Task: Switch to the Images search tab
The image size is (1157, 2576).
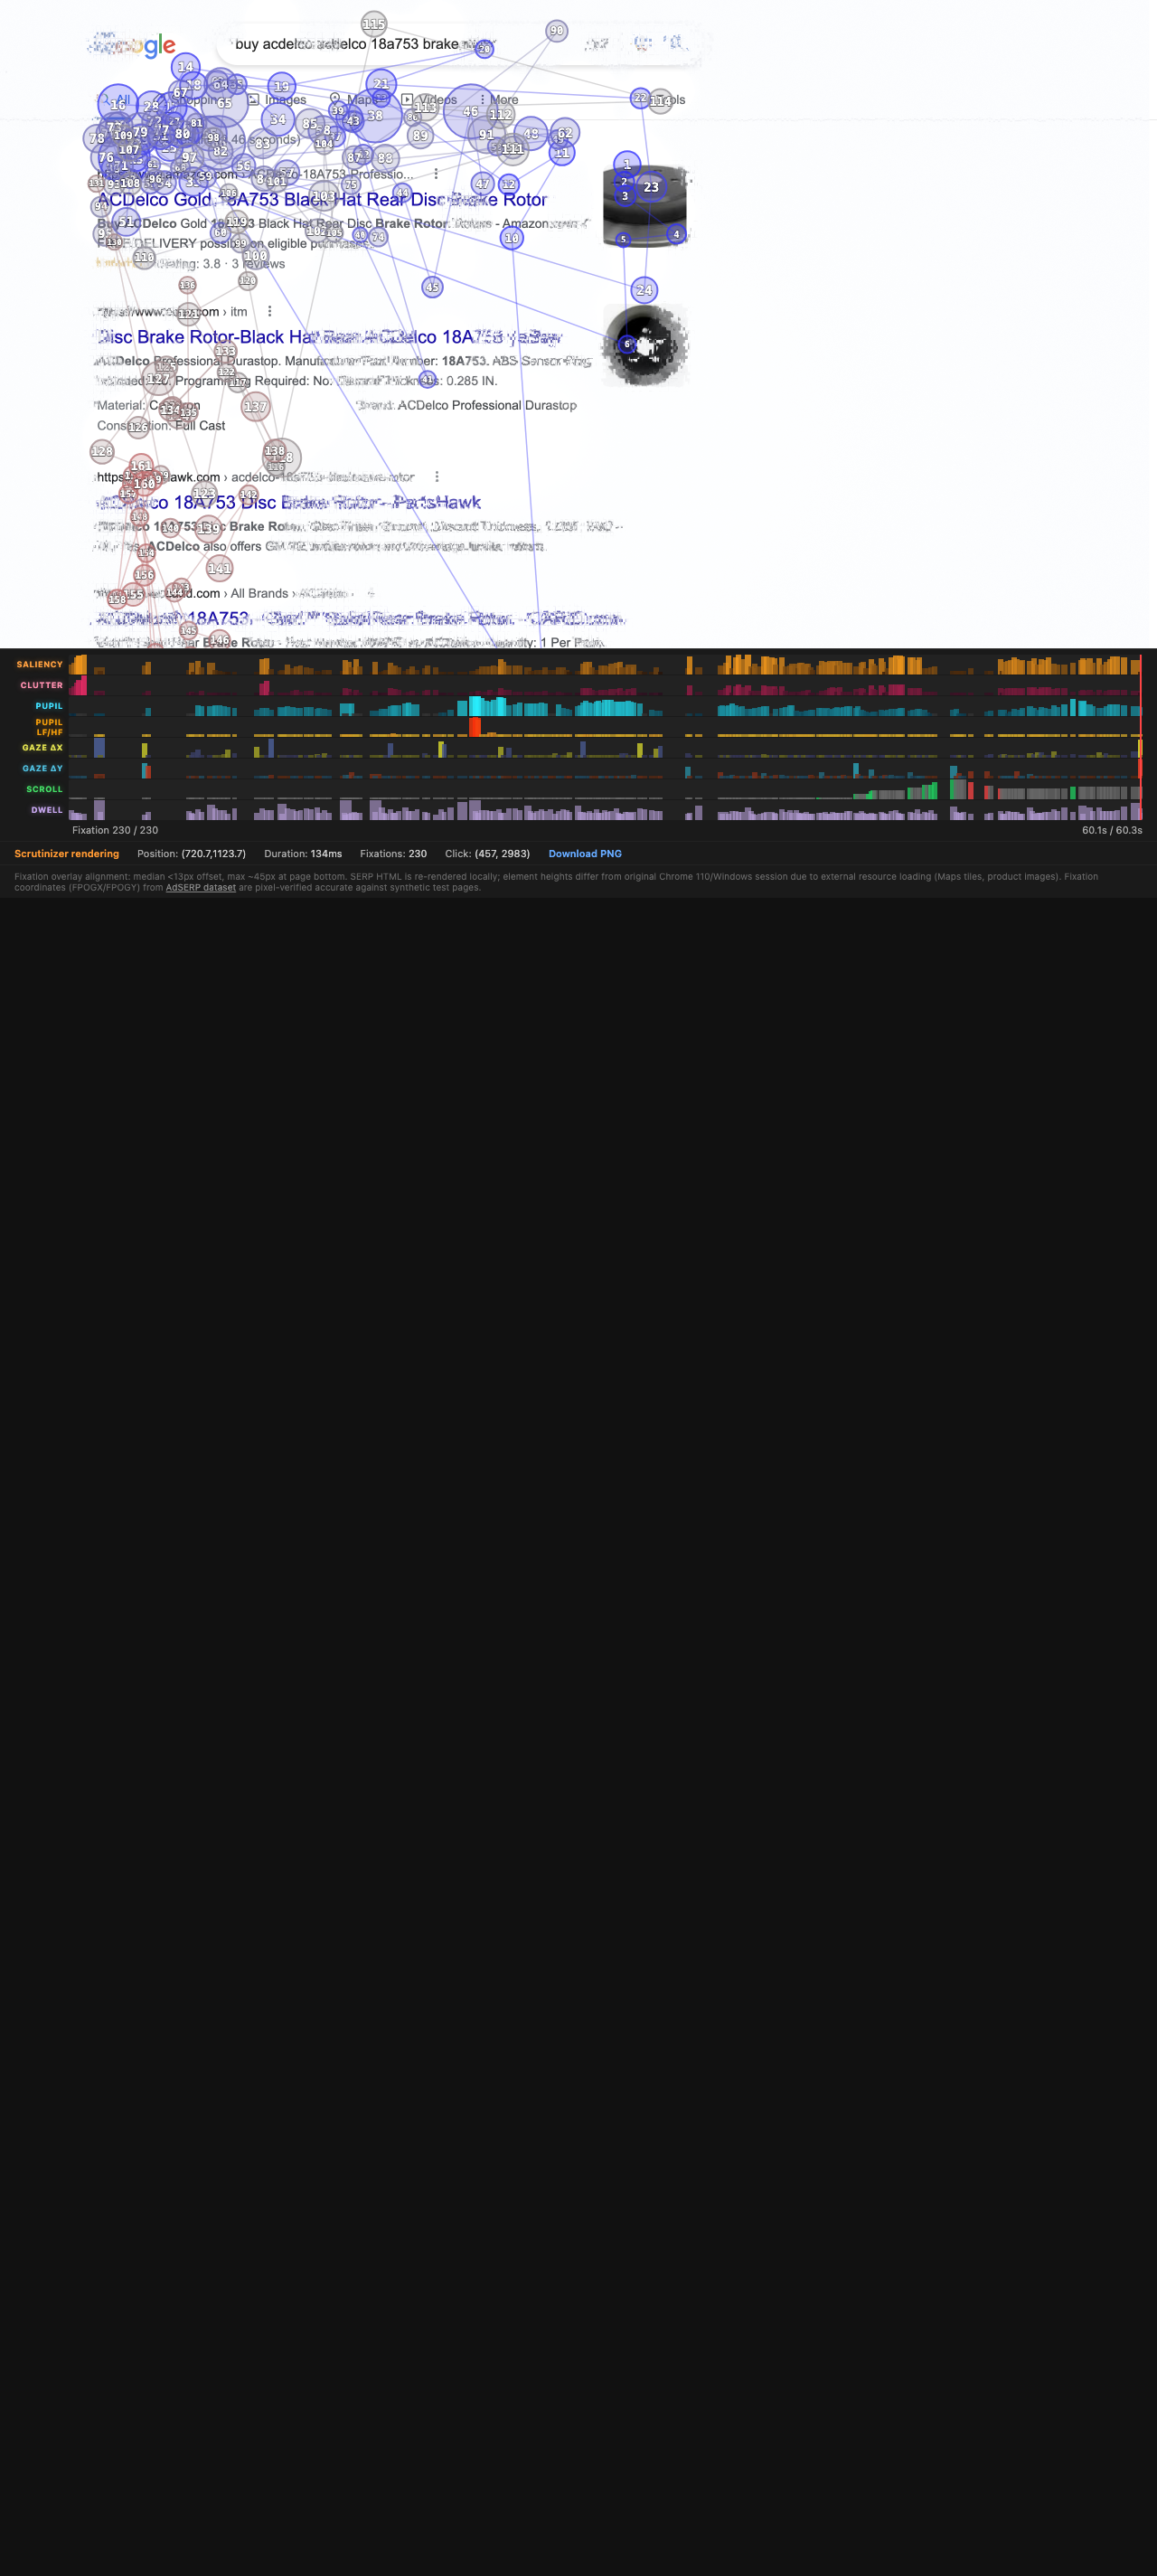Action: click(x=285, y=100)
